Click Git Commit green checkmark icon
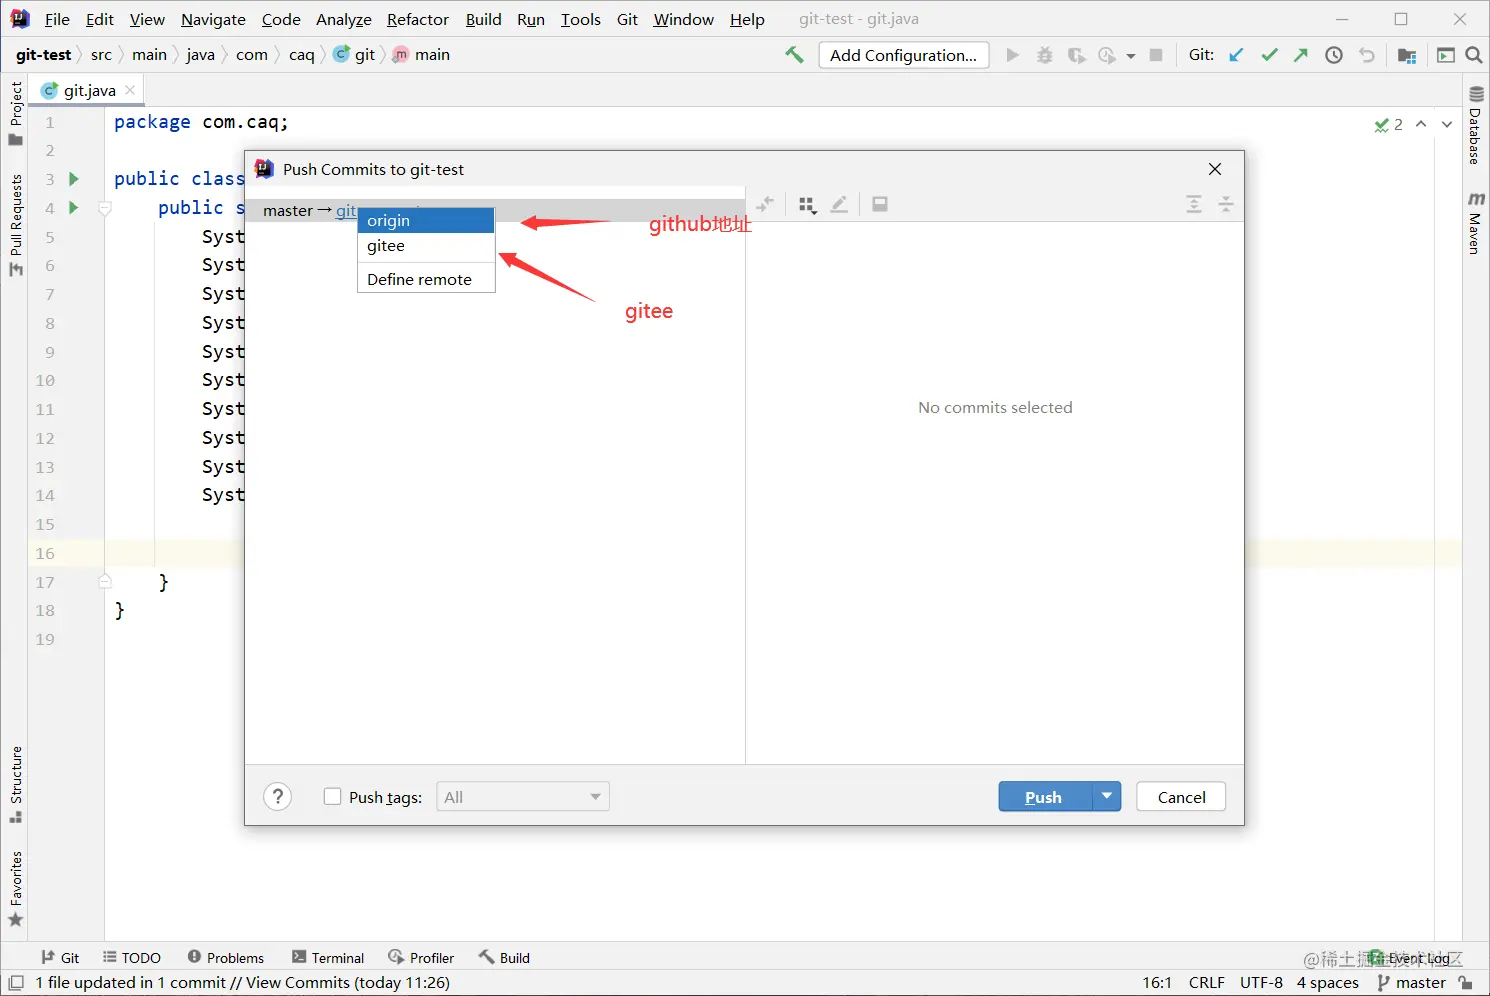 1269,55
